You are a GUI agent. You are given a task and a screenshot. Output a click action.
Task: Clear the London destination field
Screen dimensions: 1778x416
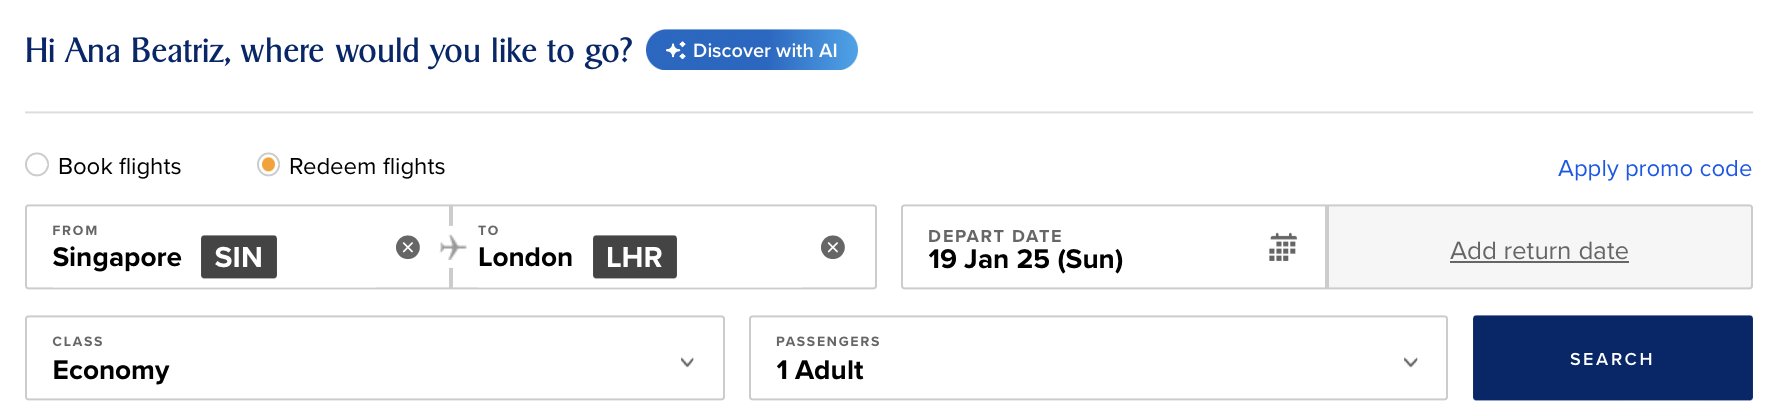pos(833,247)
